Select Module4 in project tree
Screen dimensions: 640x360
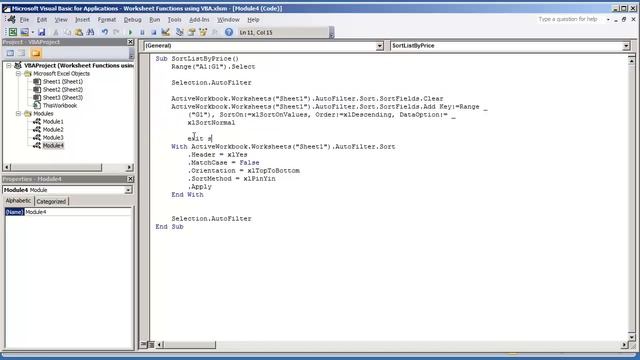(53, 145)
